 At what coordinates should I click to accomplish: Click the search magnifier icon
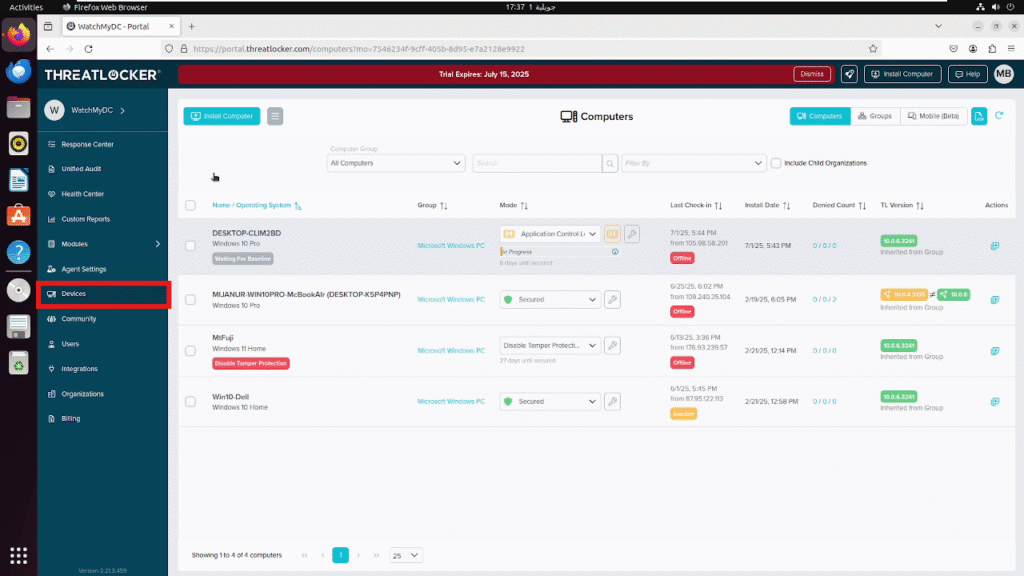(x=610, y=163)
